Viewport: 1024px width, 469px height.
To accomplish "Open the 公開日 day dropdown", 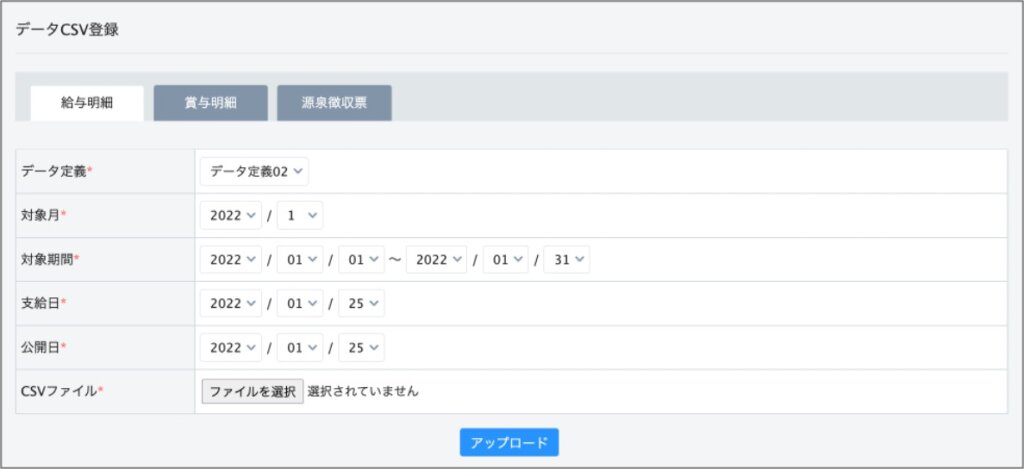I will (x=361, y=347).
